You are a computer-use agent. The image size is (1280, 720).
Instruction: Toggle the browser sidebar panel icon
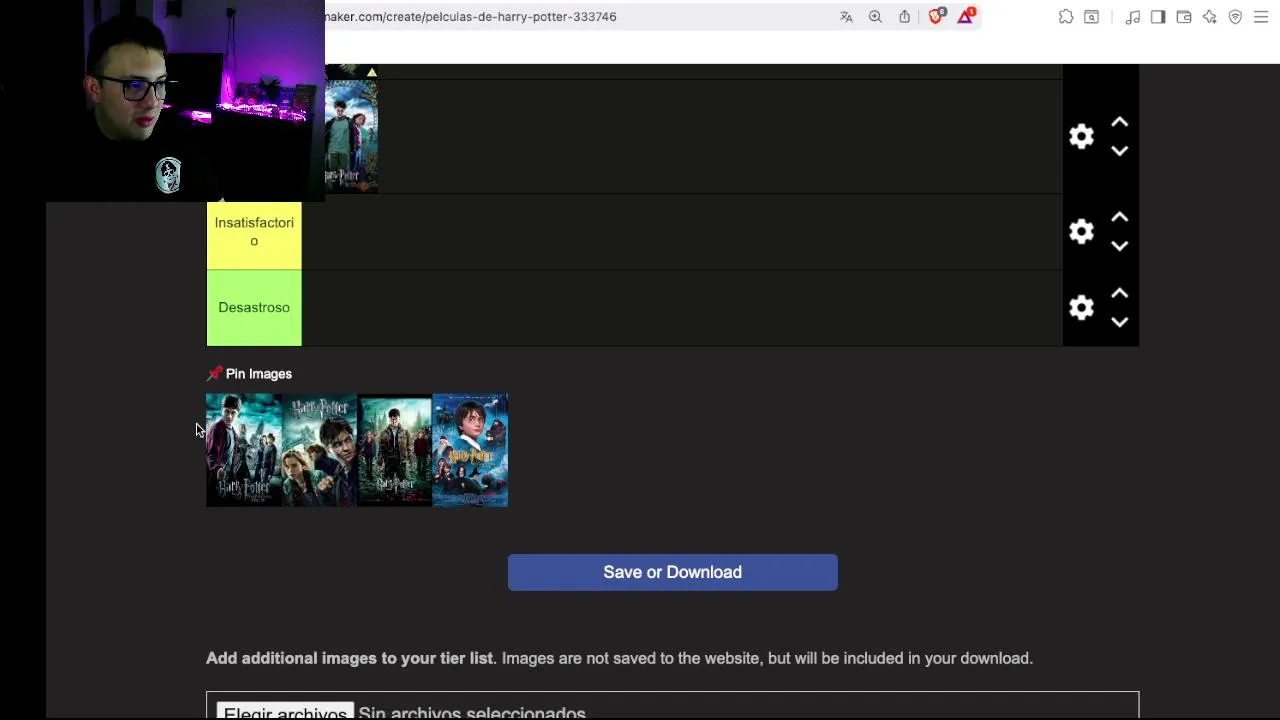(x=1158, y=17)
